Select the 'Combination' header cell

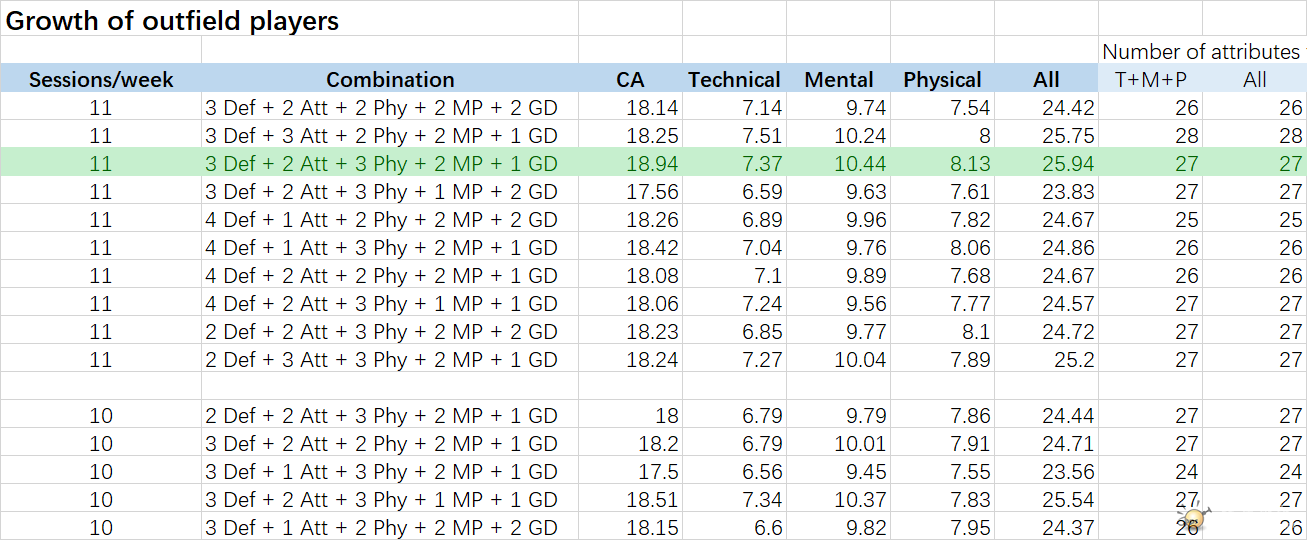click(x=390, y=80)
